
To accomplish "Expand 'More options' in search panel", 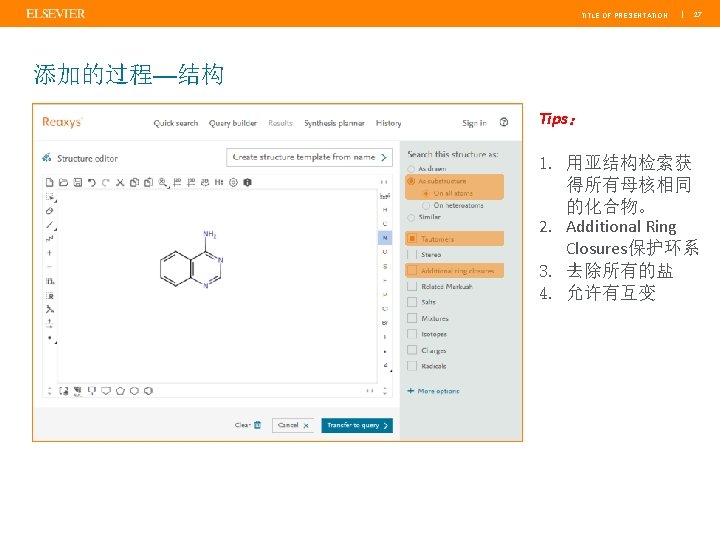I will 433,391.
